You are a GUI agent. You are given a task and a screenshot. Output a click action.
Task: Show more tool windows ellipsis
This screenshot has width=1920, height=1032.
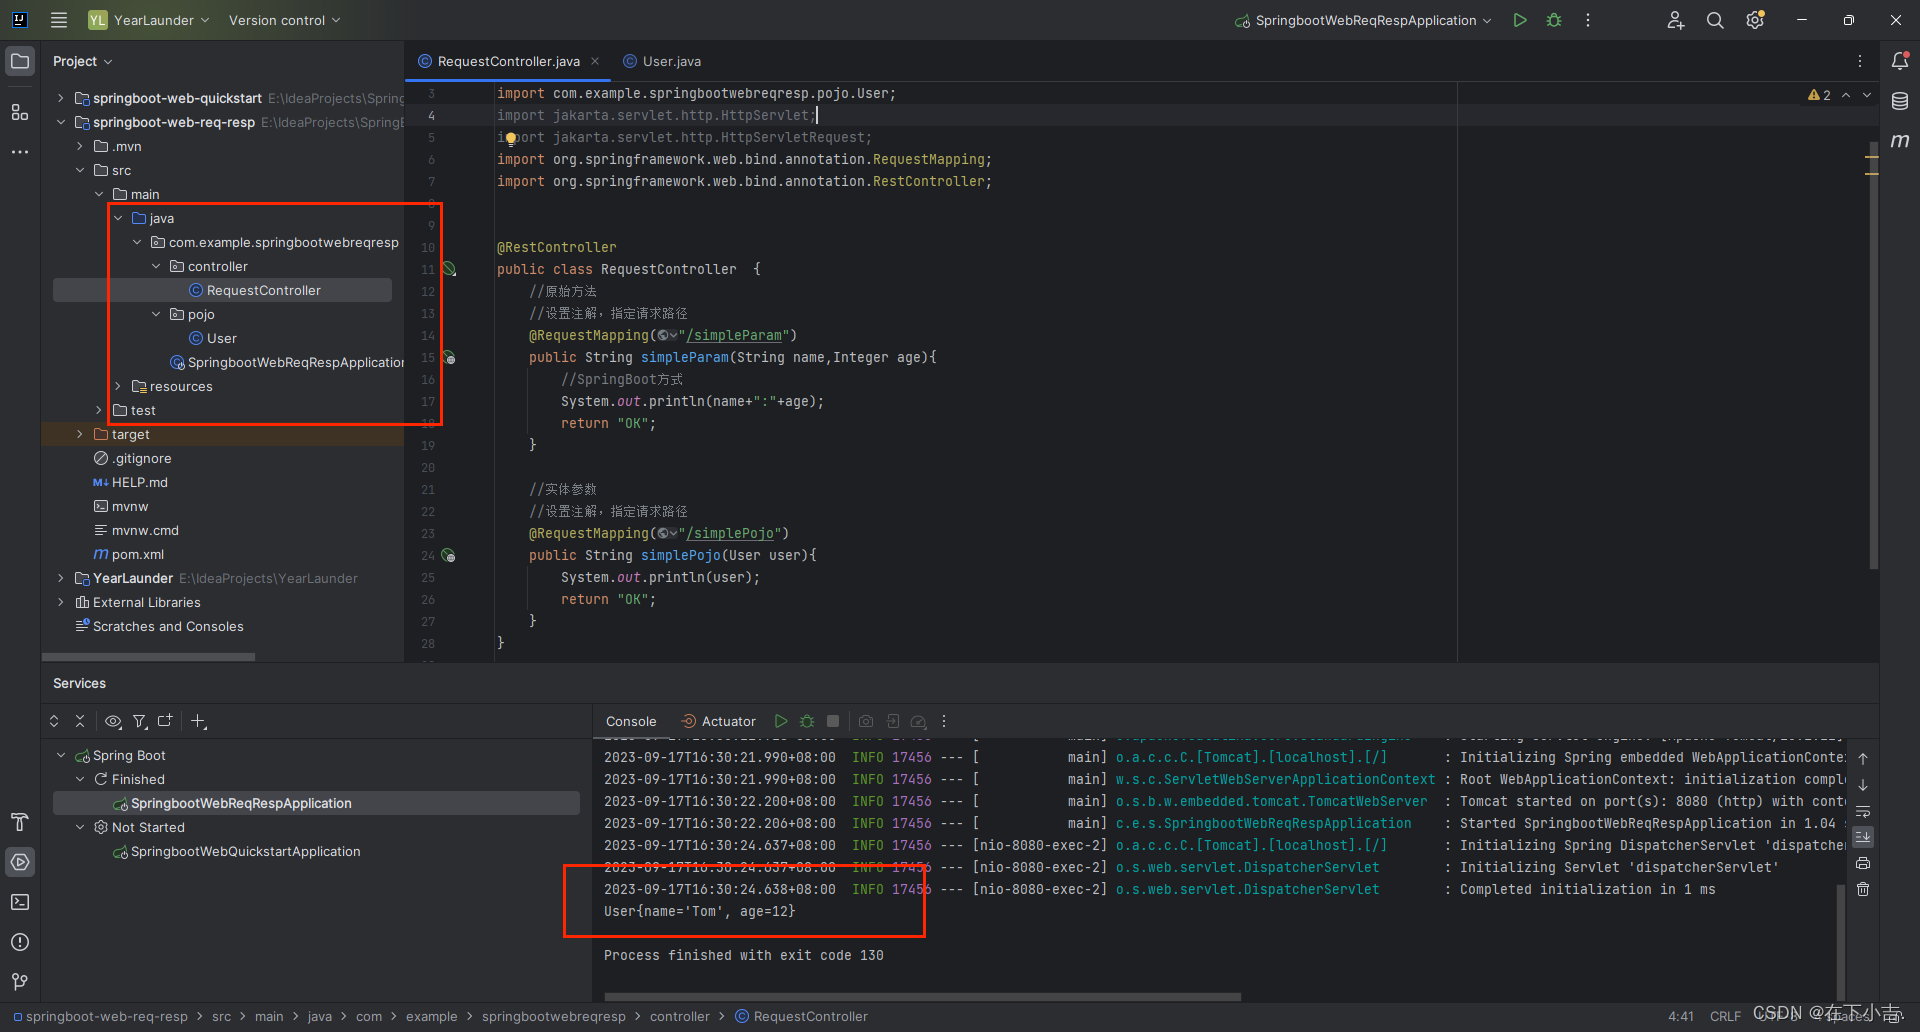coord(20,152)
